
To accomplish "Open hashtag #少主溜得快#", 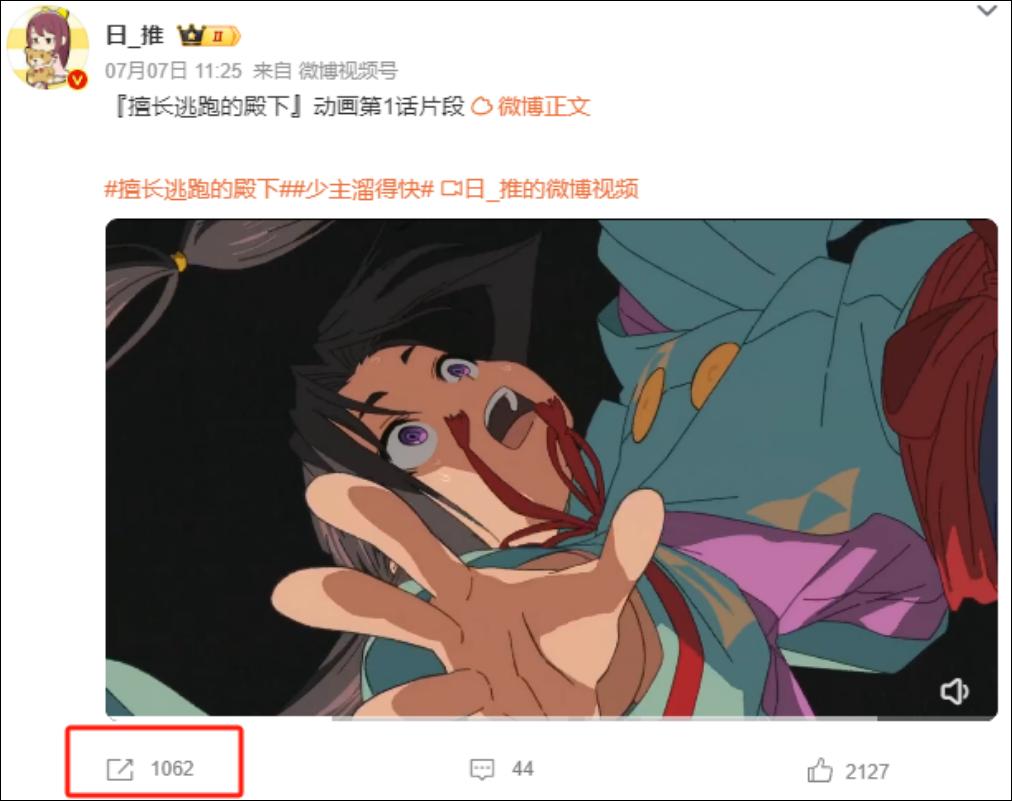I will coord(357,189).
